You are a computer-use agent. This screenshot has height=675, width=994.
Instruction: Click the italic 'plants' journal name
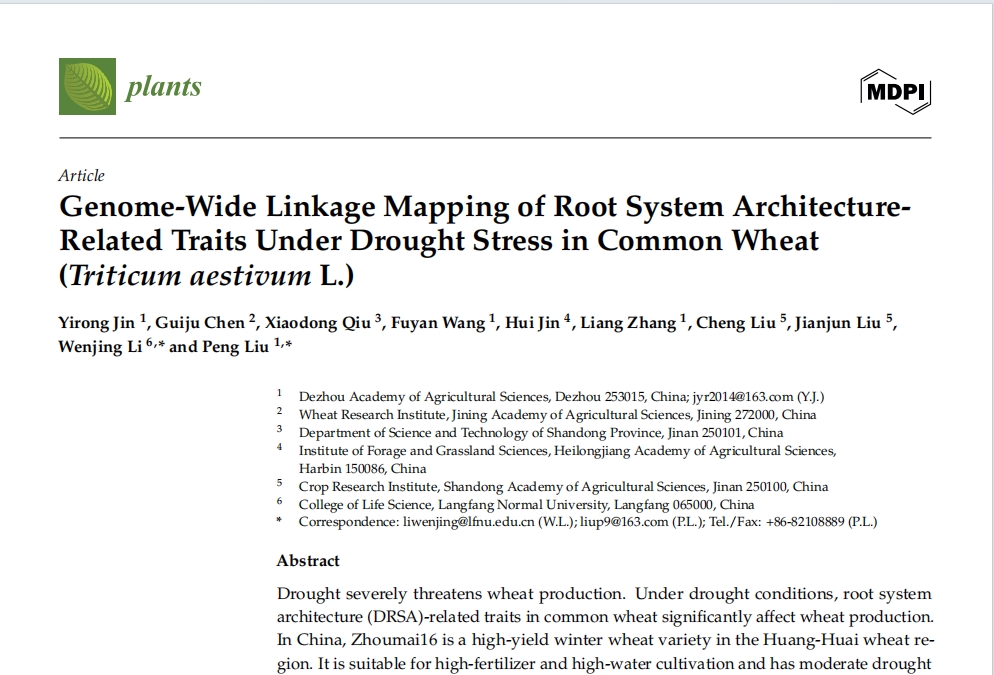click(x=163, y=87)
